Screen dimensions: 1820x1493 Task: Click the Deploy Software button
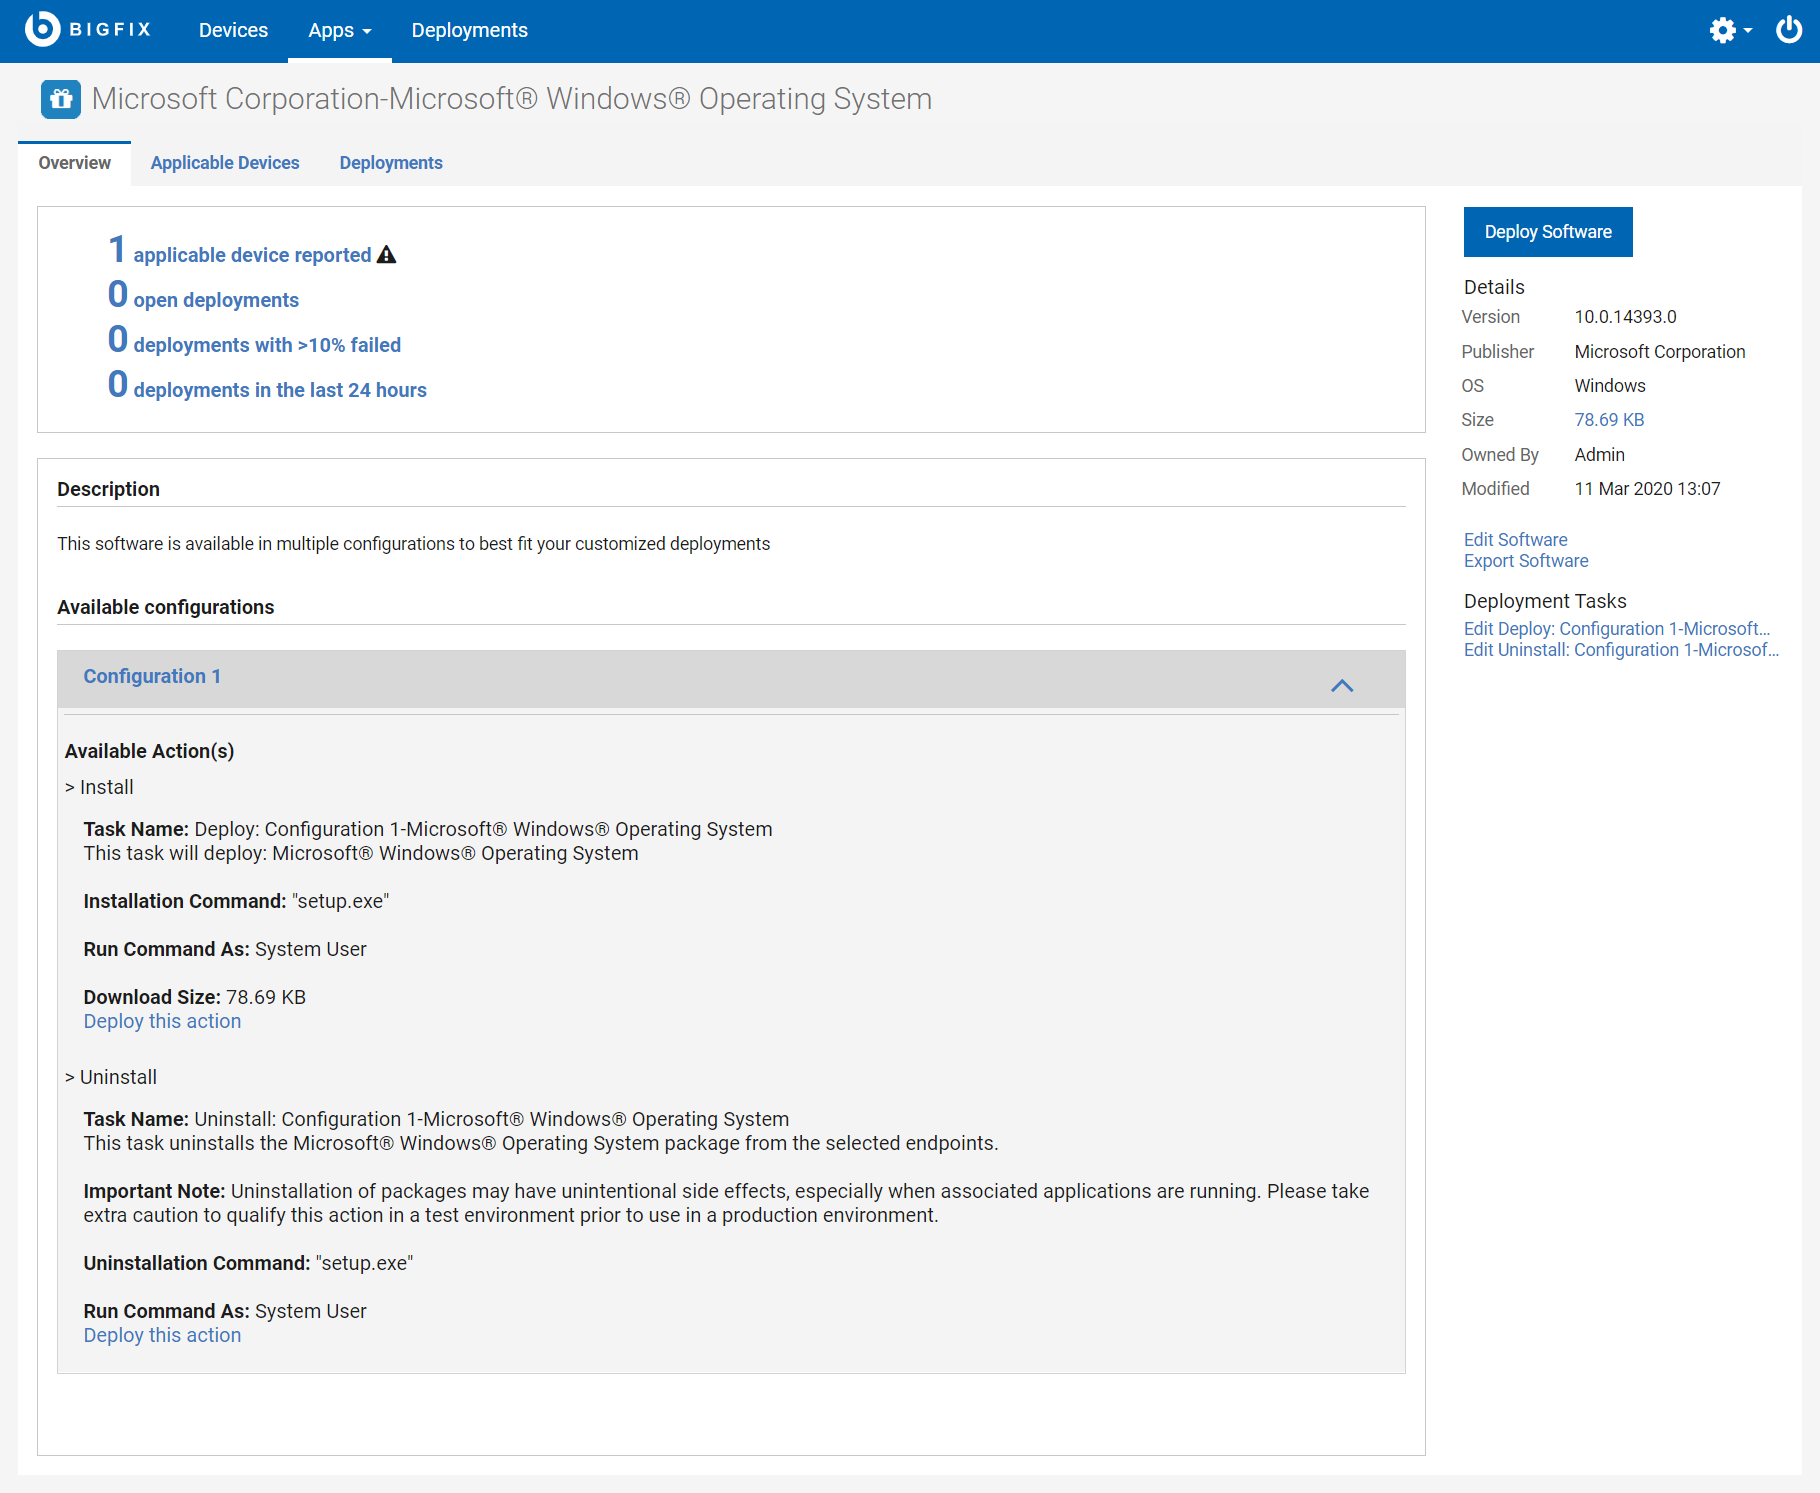click(x=1547, y=231)
